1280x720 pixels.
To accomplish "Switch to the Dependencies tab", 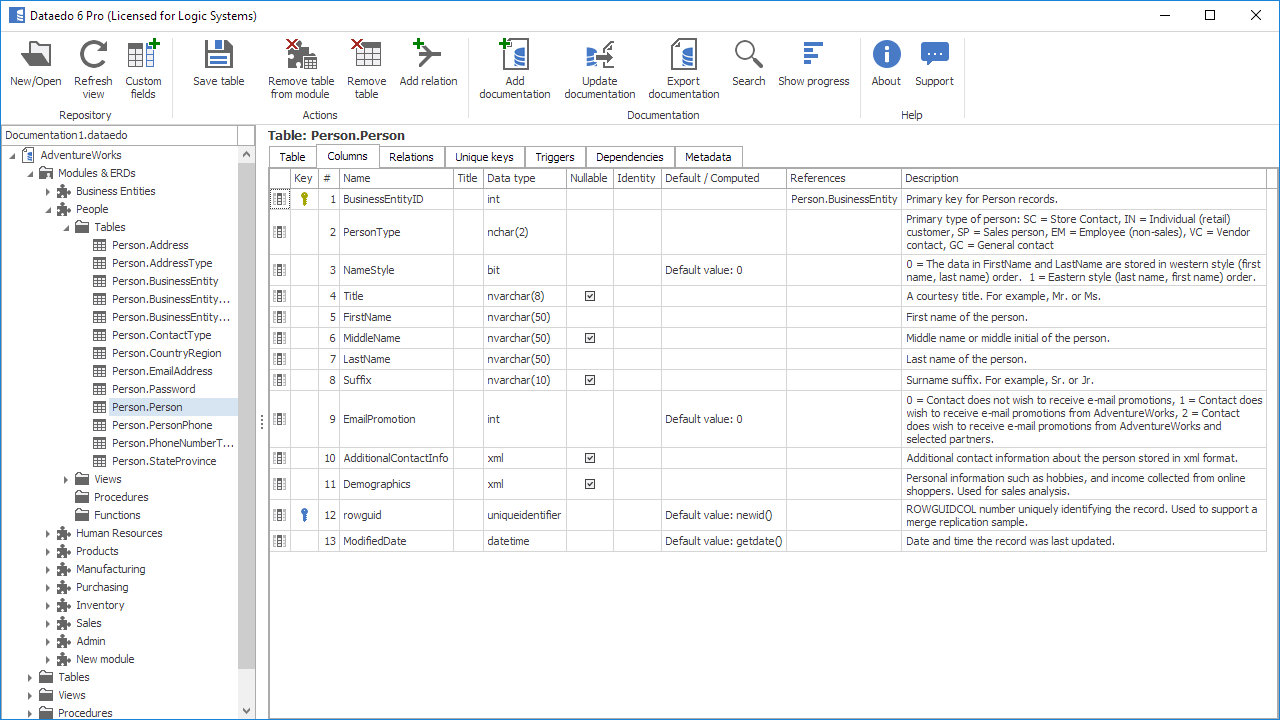I will coord(629,157).
